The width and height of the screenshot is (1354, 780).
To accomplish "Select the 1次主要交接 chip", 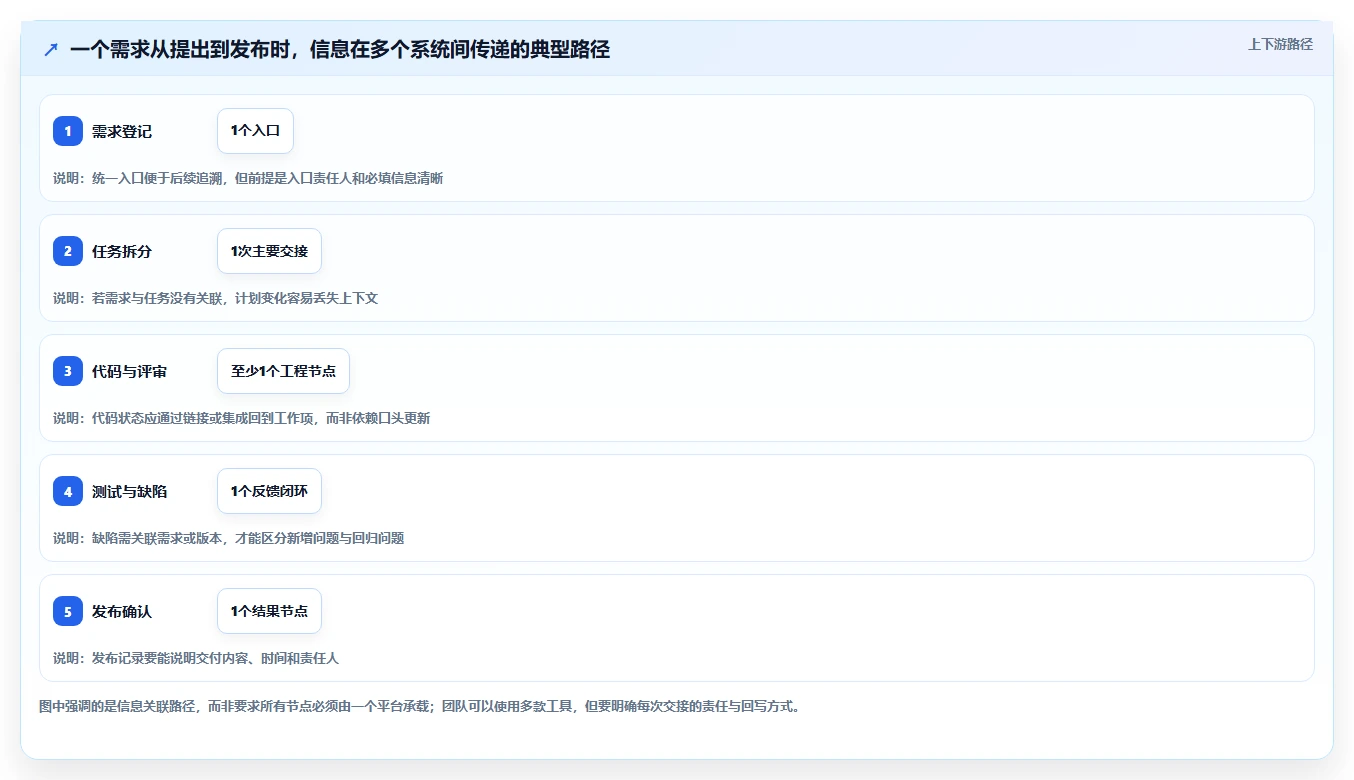I will pyautogui.click(x=269, y=251).
